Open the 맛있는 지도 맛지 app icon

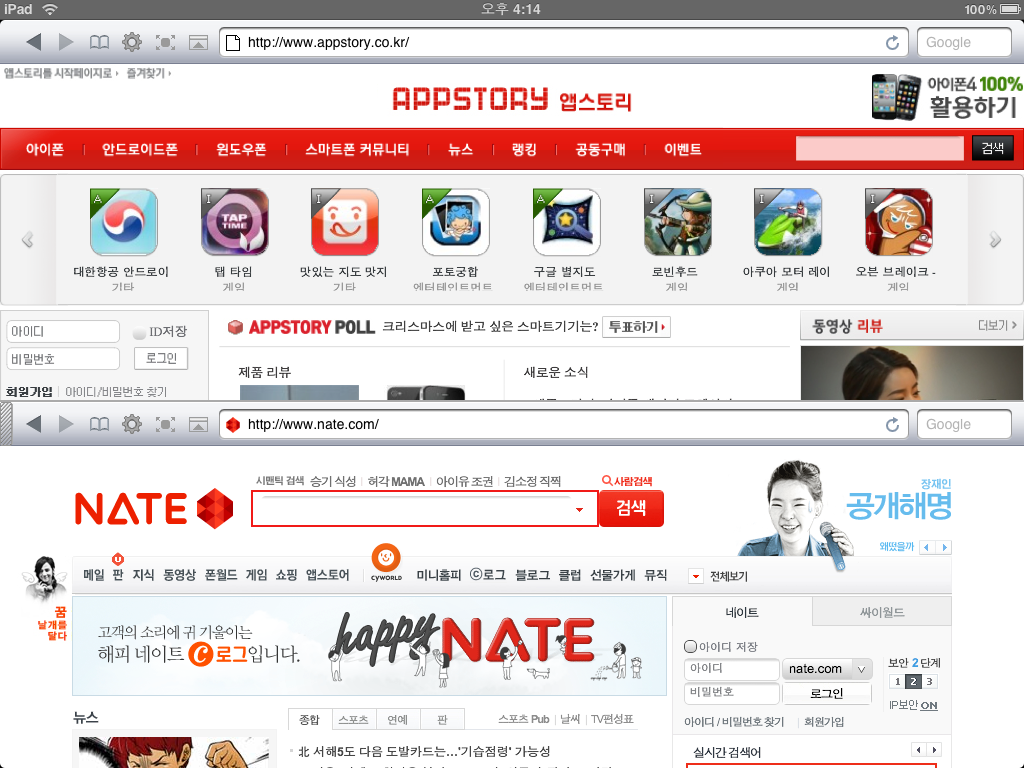coord(345,222)
